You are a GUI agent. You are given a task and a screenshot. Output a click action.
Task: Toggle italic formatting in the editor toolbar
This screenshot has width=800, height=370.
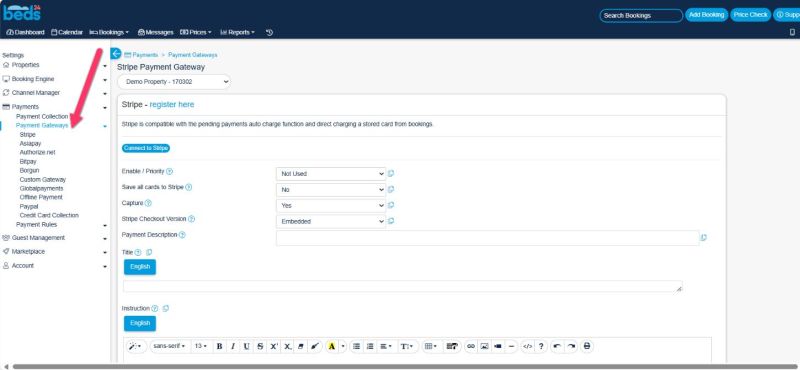(233, 346)
